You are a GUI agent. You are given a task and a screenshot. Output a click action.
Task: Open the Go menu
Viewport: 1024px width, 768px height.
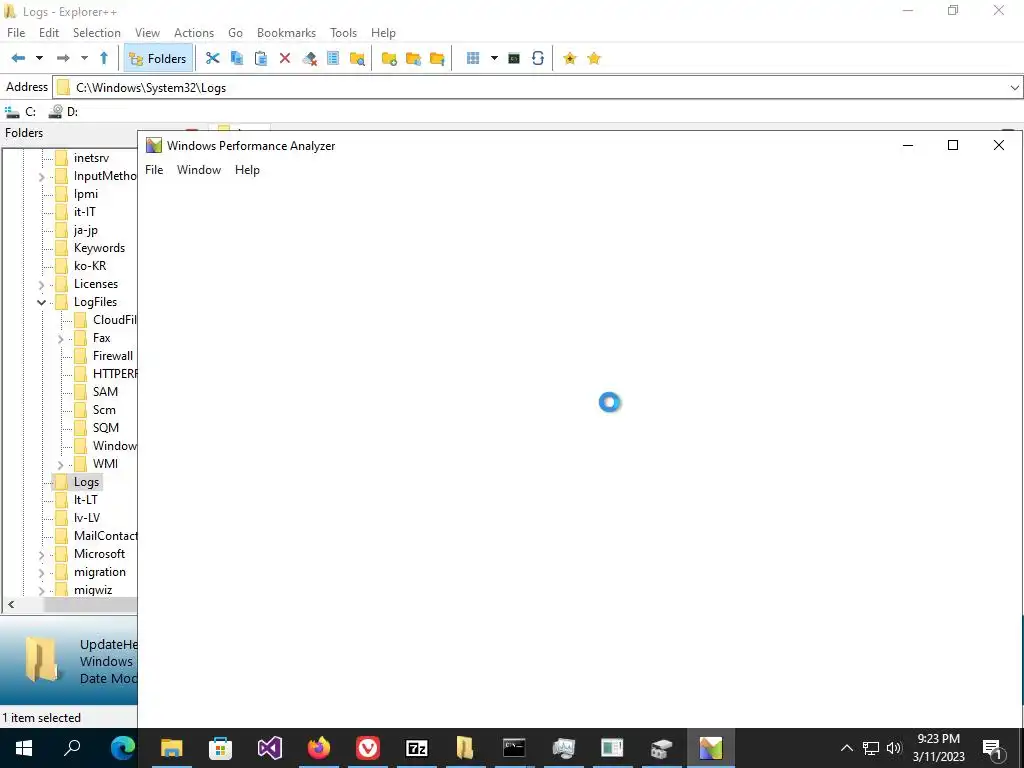pyautogui.click(x=235, y=33)
